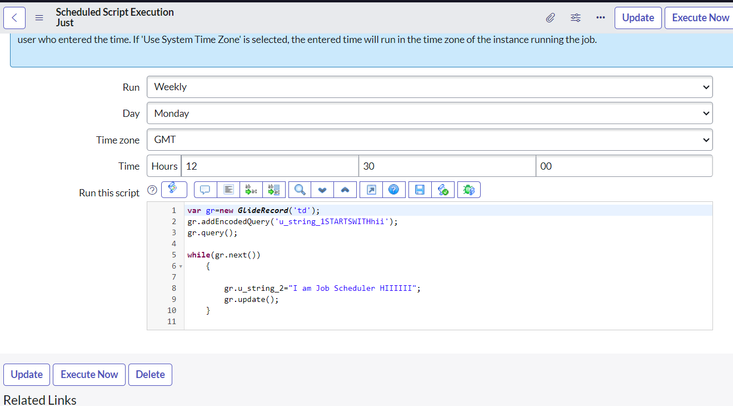Click find previous up-arrow icon
Screen dimensions: 733x406
tap(345, 189)
